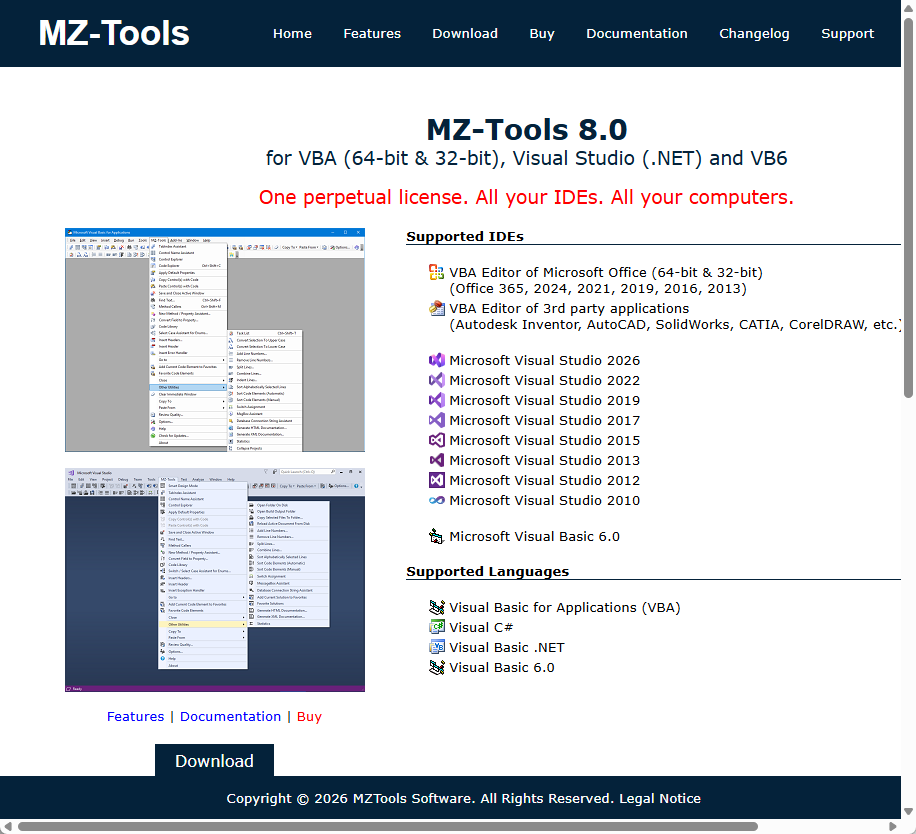Click the VBA Editor of 3rd party applications icon
Viewport: 916px width, 834px height.
coord(435,308)
